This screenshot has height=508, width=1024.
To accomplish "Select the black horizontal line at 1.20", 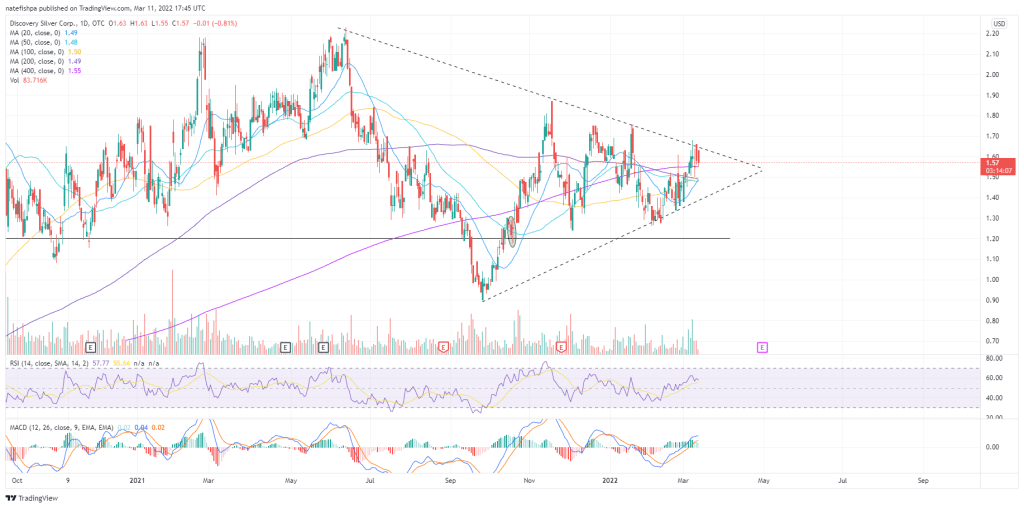I will [300, 238].
